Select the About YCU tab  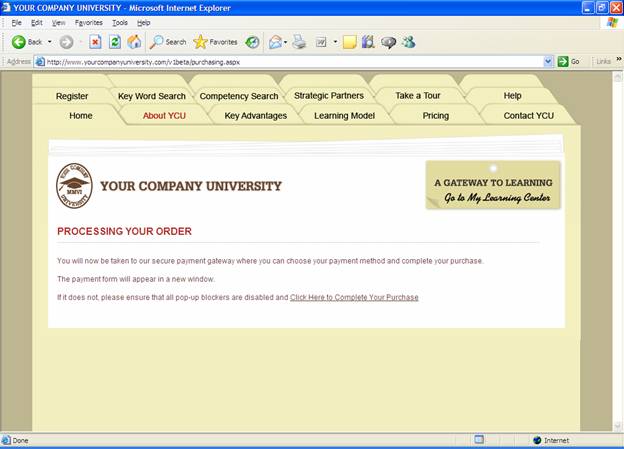pos(164,115)
